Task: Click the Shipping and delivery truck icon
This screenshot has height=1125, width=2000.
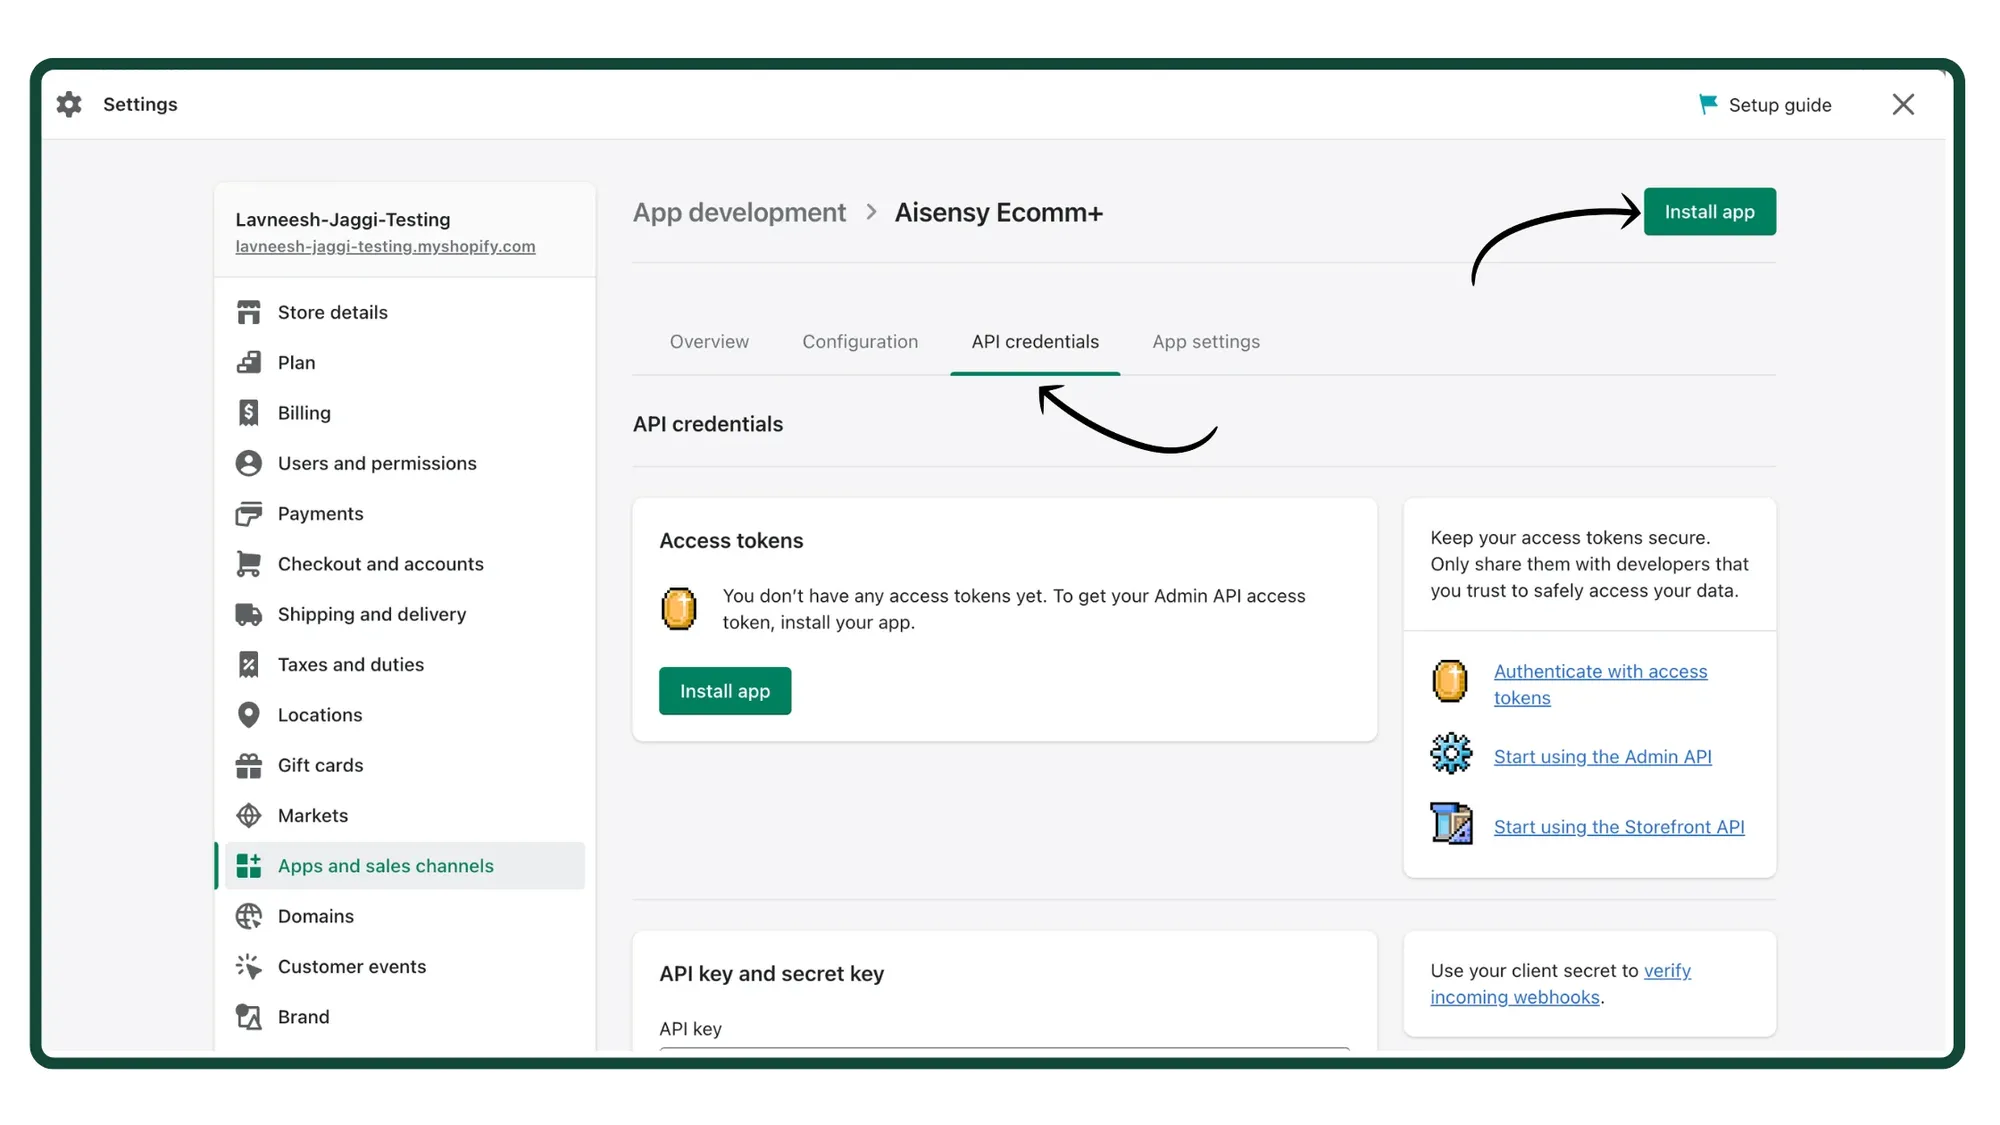Action: coord(249,614)
